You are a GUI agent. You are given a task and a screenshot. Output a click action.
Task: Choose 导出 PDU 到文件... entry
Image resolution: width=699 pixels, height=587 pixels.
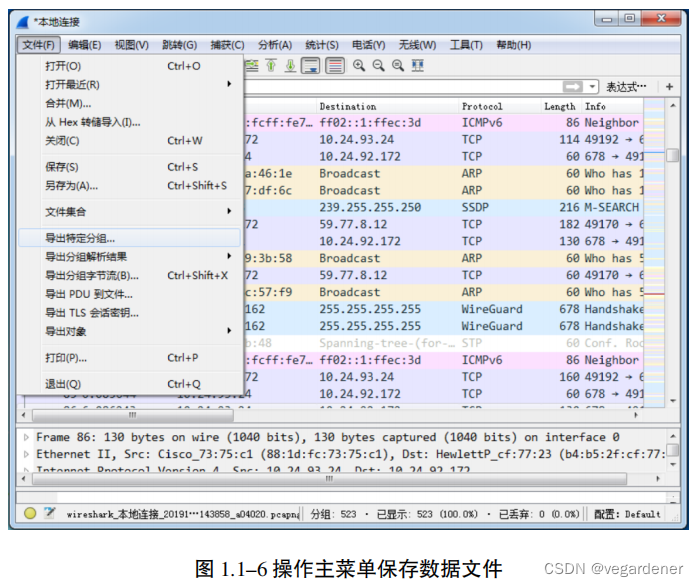coord(130,294)
